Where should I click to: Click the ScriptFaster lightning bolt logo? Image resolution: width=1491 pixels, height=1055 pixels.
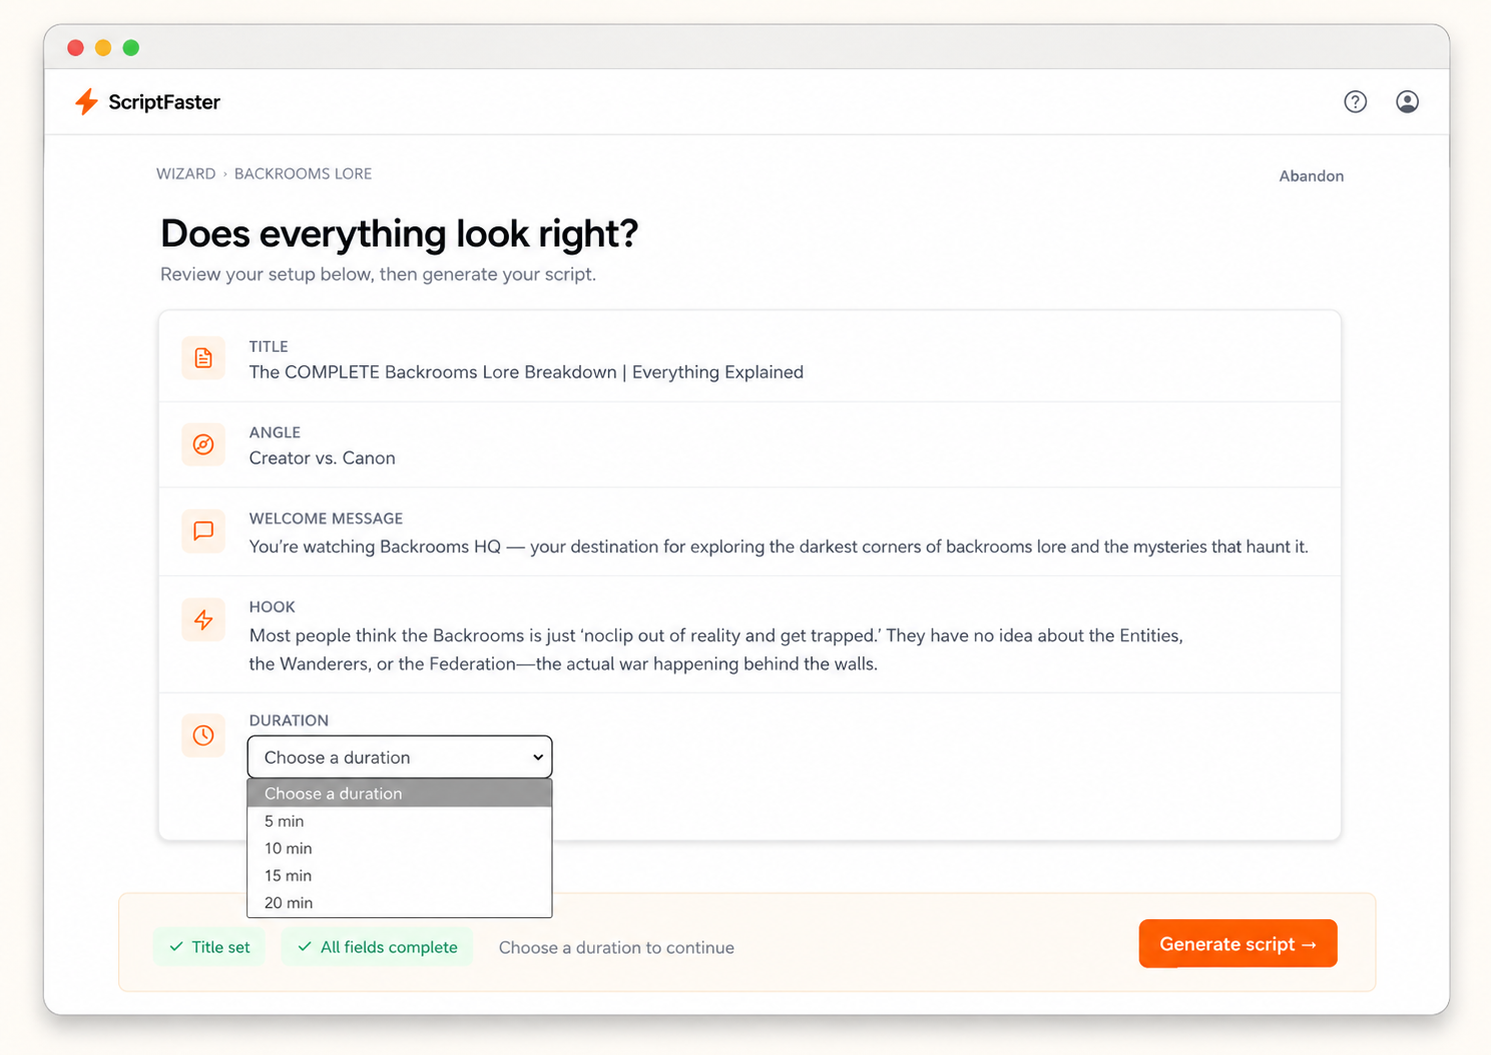tap(87, 101)
